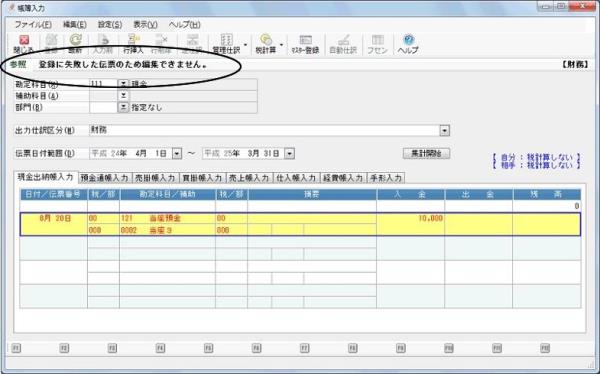Click the 補助科目 code input field

point(103,95)
